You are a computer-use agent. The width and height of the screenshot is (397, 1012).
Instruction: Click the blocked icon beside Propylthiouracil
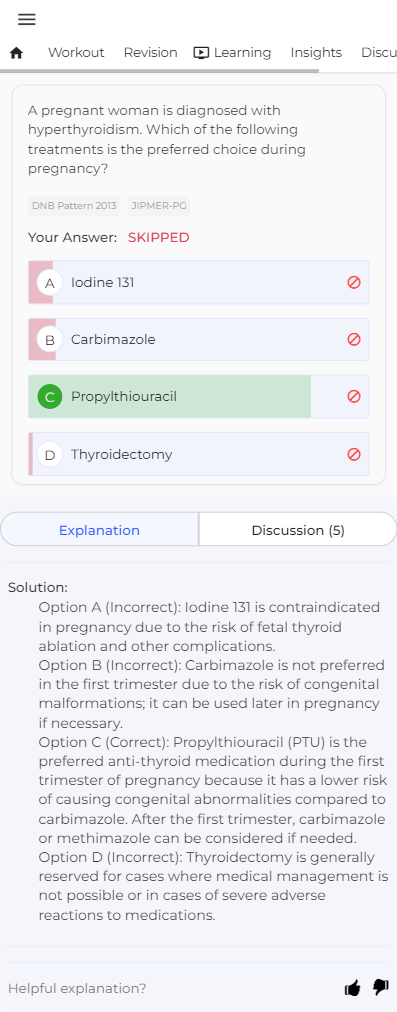[x=354, y=396]
